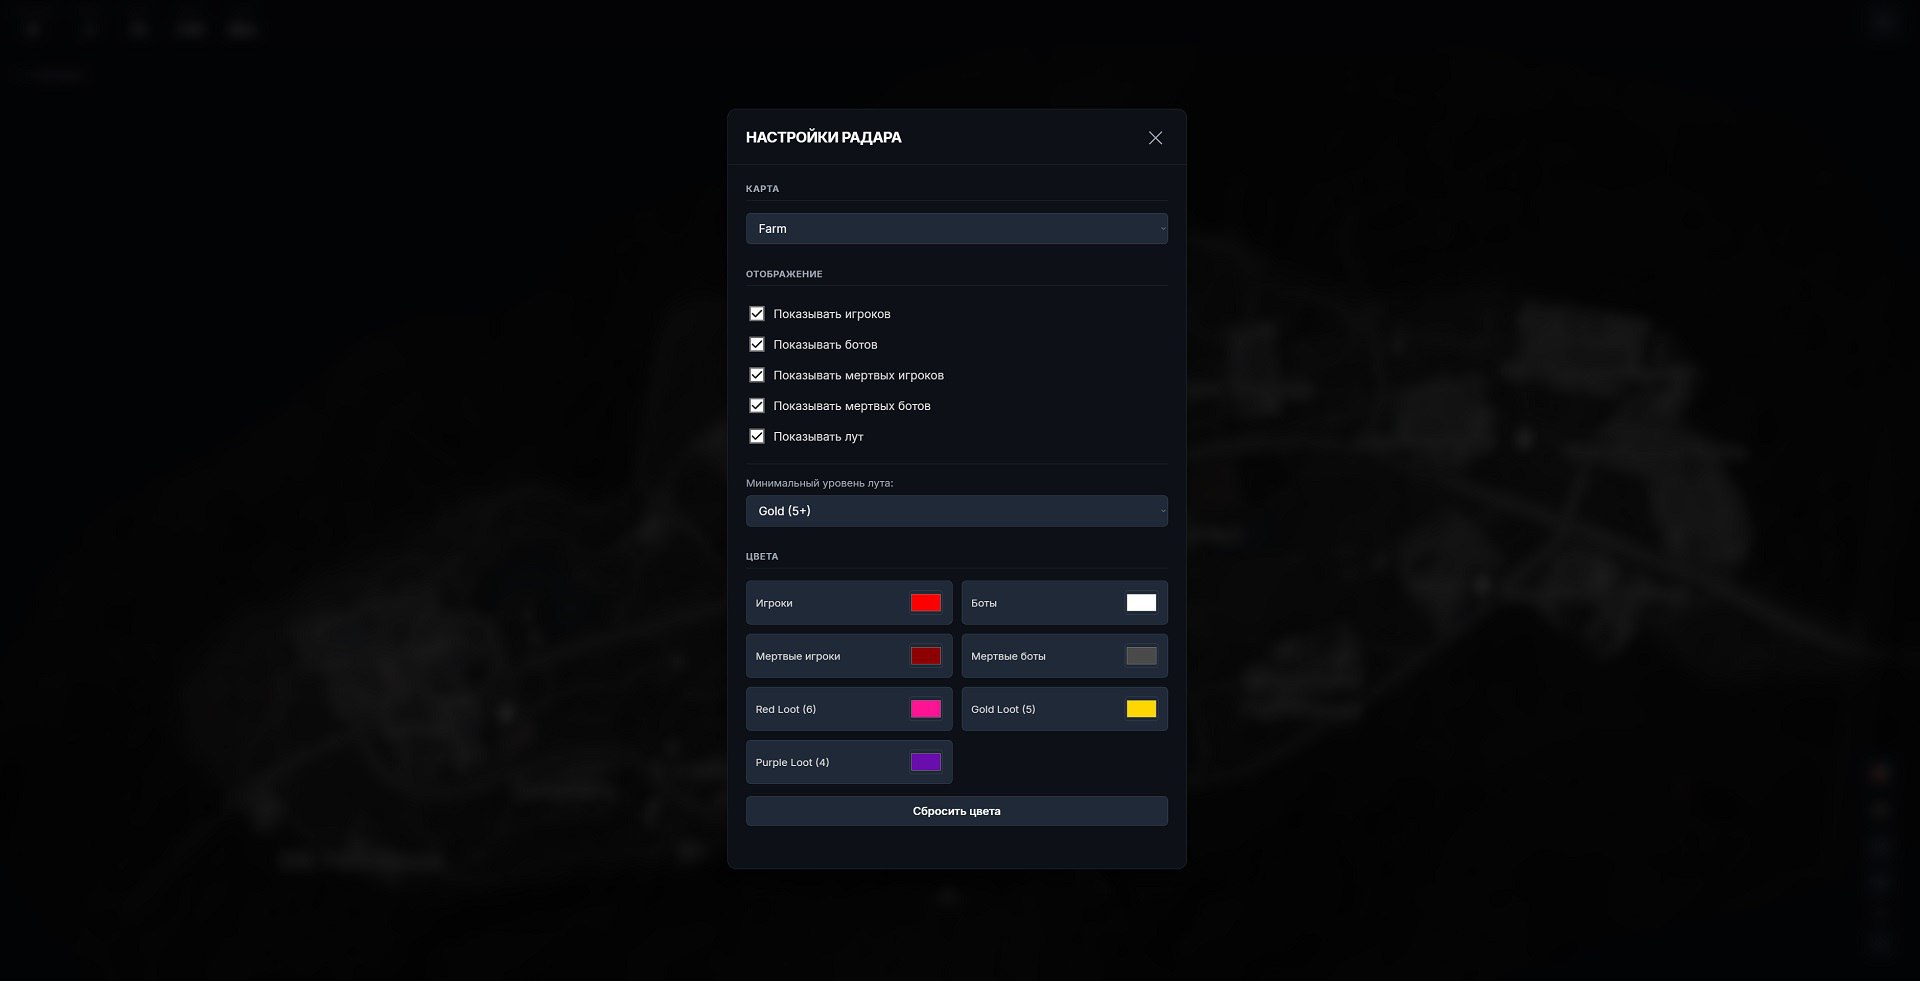Image resolution: width=1920 pixels, height=981 pixels.
Task: Click the leftmost icon in the top toolbar
Action: tap(33, 28)
